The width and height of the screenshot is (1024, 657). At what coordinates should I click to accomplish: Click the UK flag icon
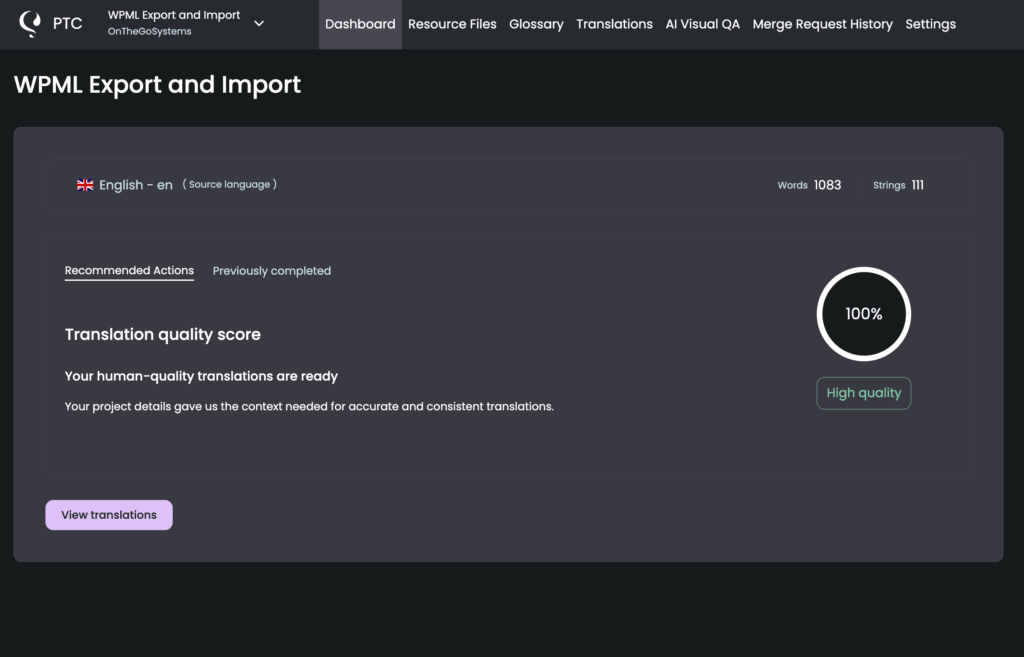click(x=85, y=185)
